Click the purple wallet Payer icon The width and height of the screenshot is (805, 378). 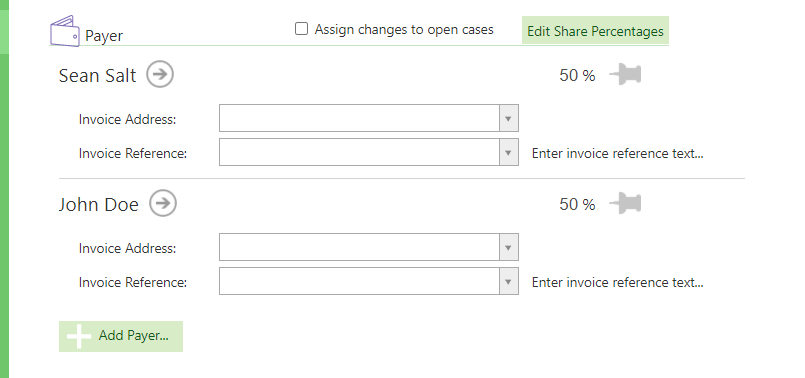point(64,31)
